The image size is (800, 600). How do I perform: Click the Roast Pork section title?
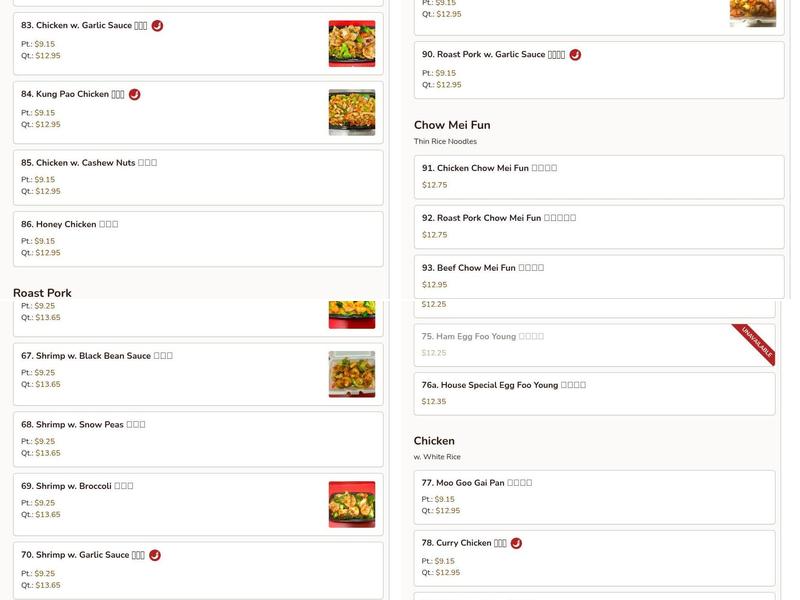[45, 293]
